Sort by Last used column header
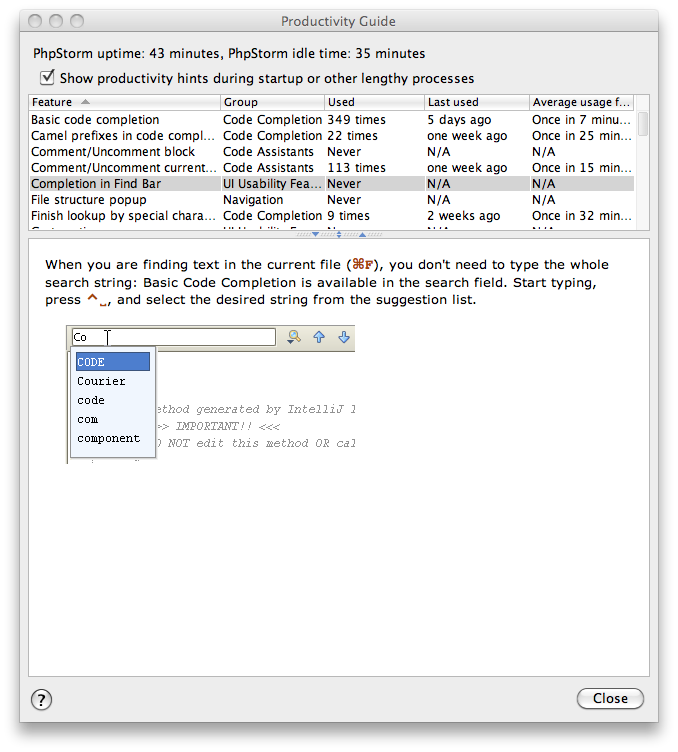Image resolution: width=678 pixels, height=752 pixels. click(477, 102)
